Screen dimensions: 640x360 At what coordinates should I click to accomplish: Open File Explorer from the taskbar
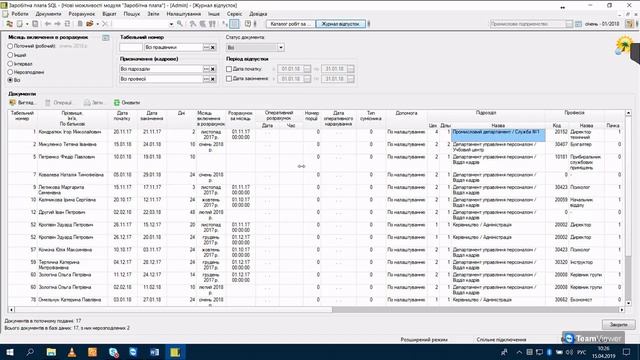coord(51,352)
